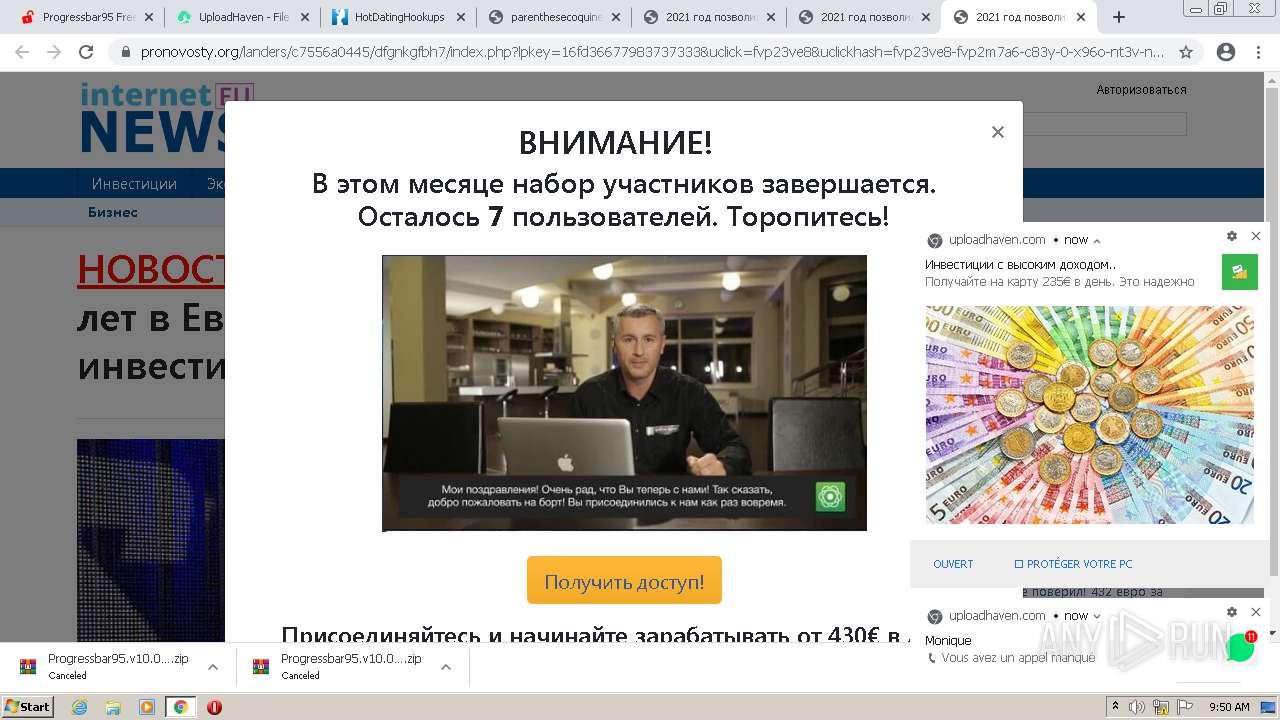Switch to the HotDatingHookups tab
This screenshot has height=720, width=1280.
(x=396, y=17)
